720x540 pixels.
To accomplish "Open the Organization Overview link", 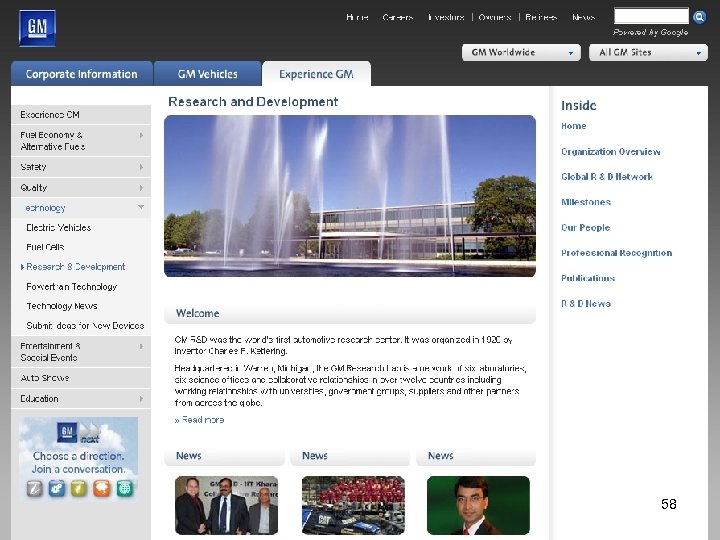I will pos(611,152).
